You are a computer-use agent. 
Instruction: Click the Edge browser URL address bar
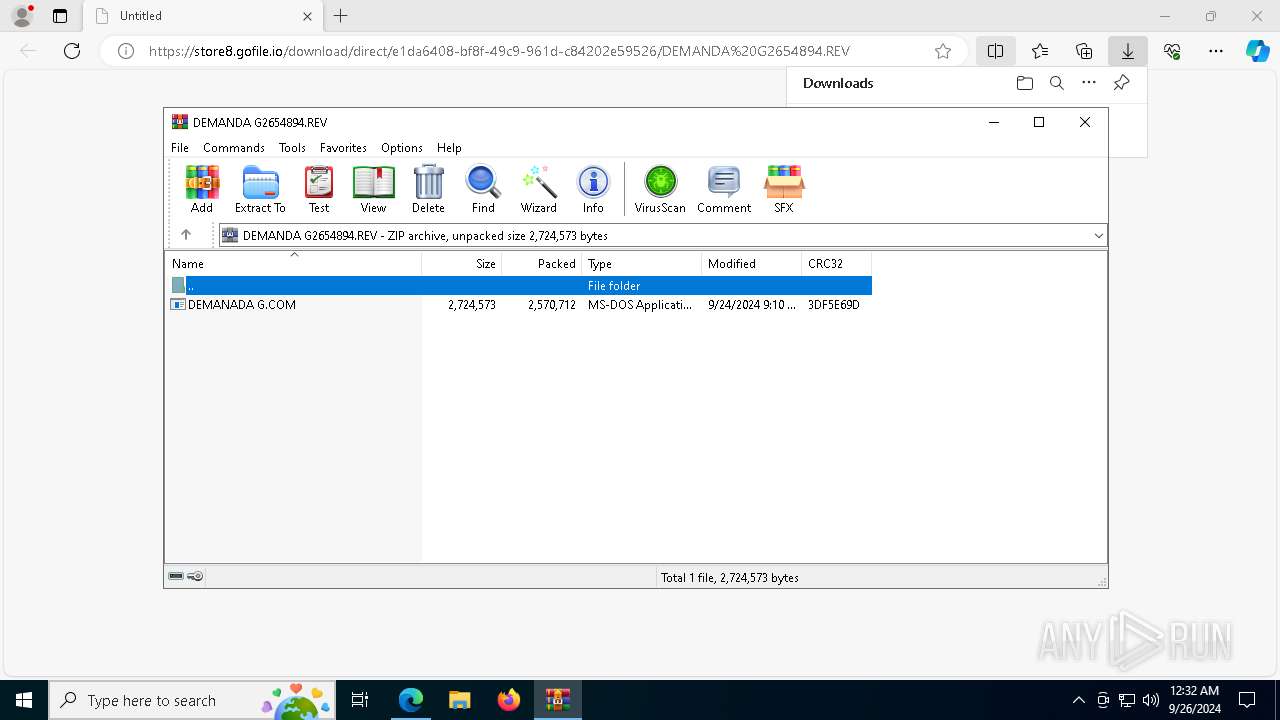pos(535,51)
